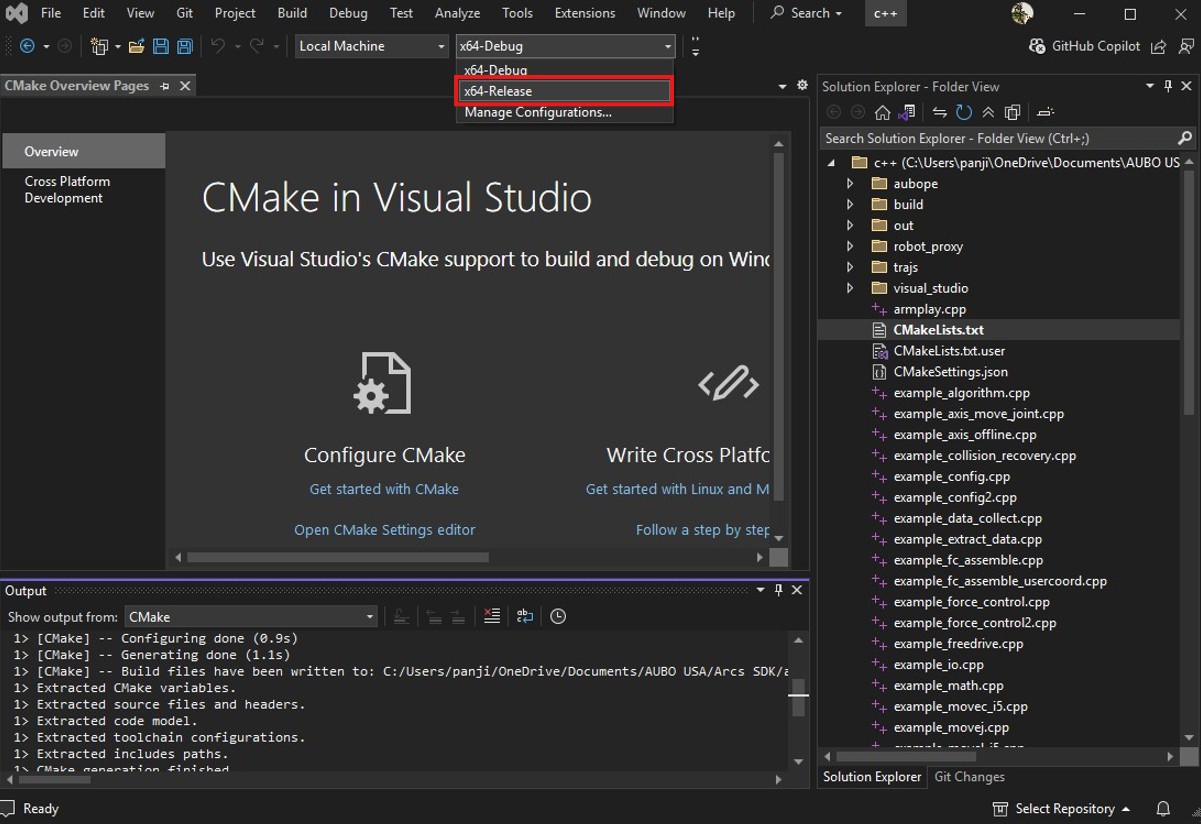Click the Home icon in Solution Explorer
Image resolution: width=1201 pixels, height=824 pixels.
(x=882, y=112)
